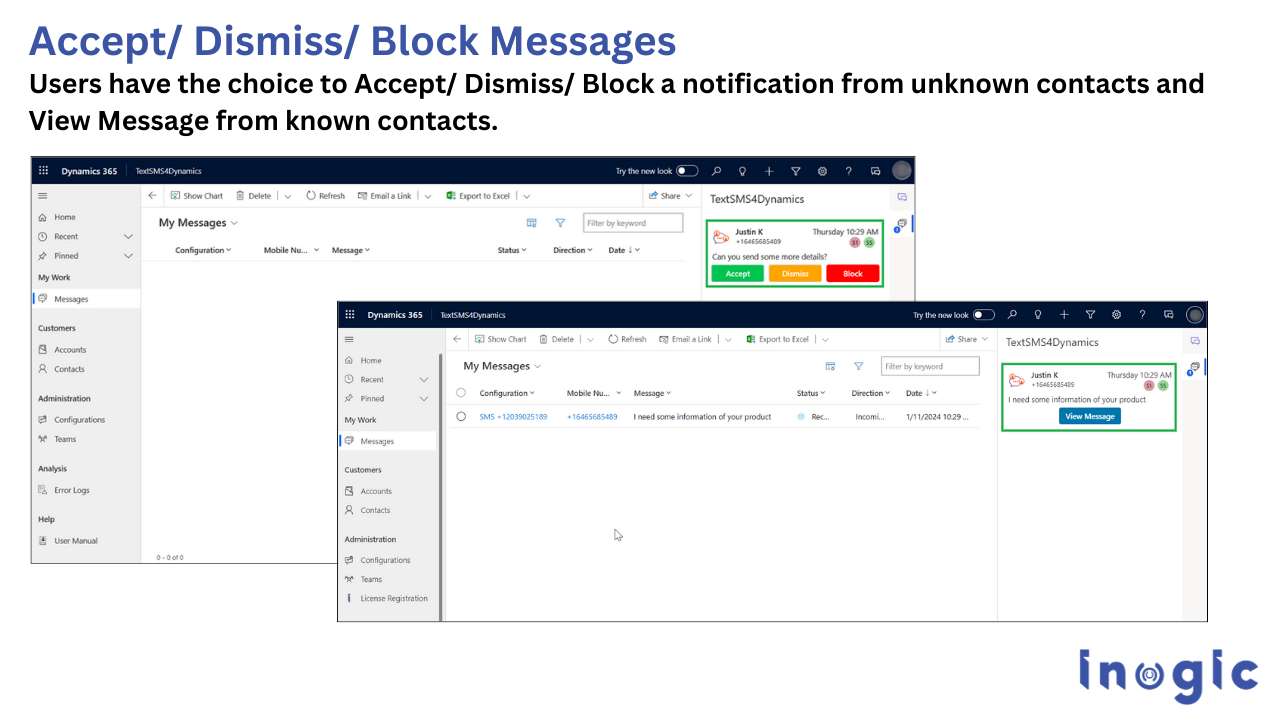Click Refresh in front window toolbar
The height and width of the screenshot is (720, 1280).
[x=627, y=339]
